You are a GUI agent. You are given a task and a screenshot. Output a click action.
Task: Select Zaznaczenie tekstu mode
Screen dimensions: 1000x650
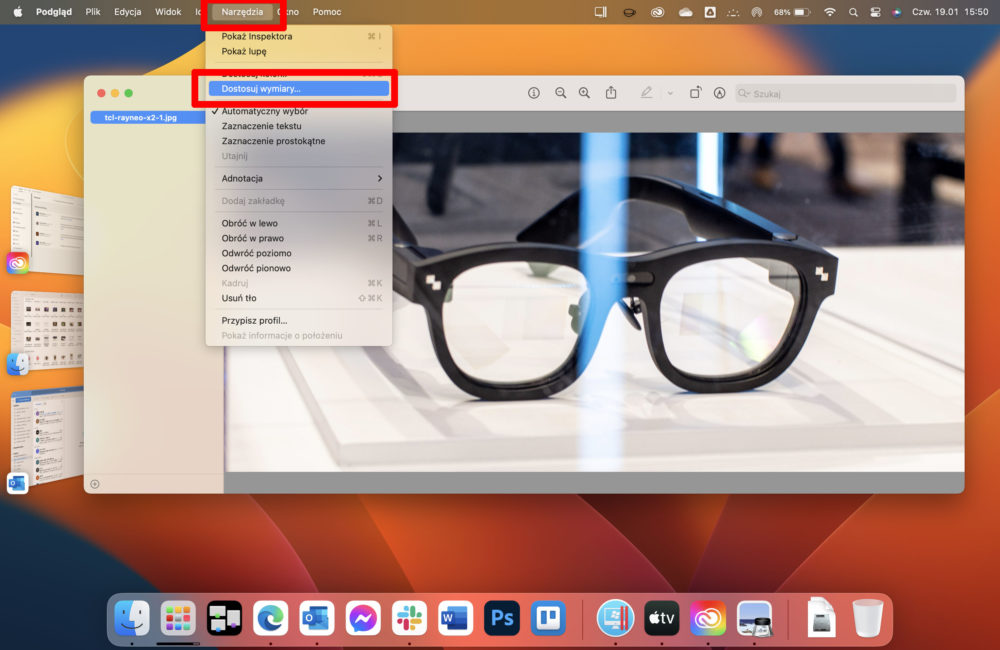[x=298, y=126]
